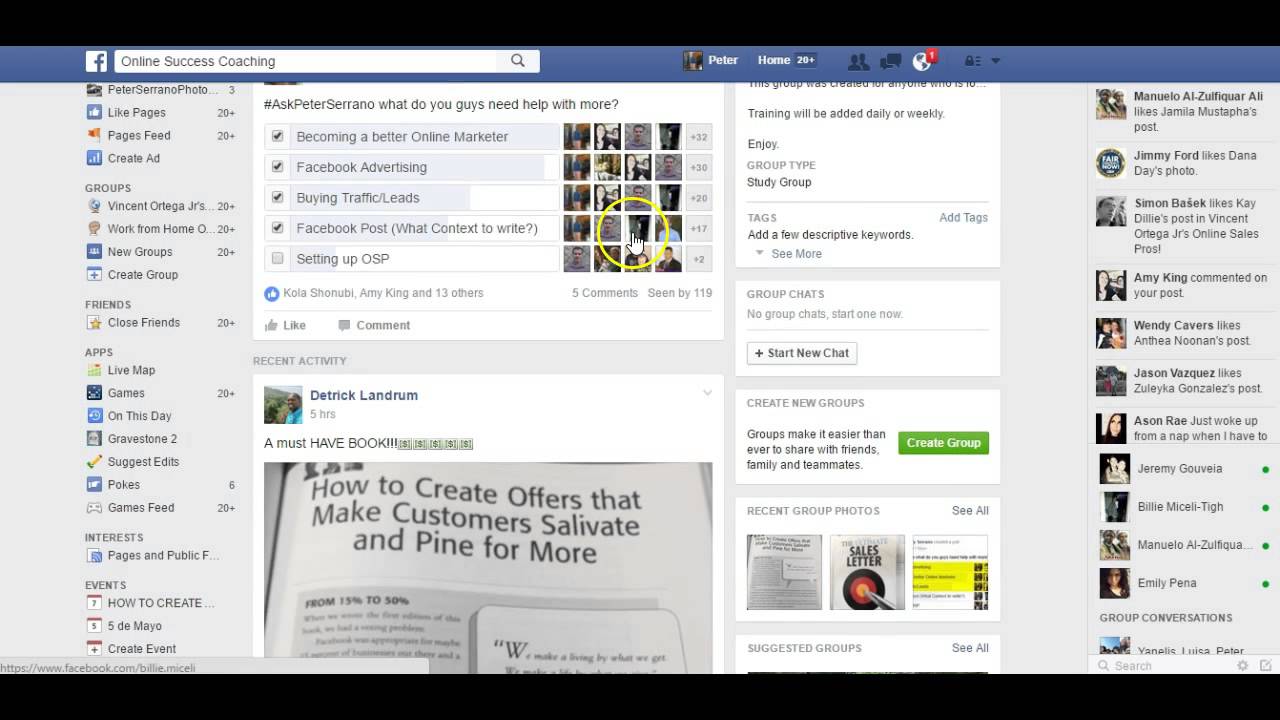Show +2 more voters for Setting up OSP
Image resolution: width=1280 pixels, height=720 pixels.
point(698,259)
